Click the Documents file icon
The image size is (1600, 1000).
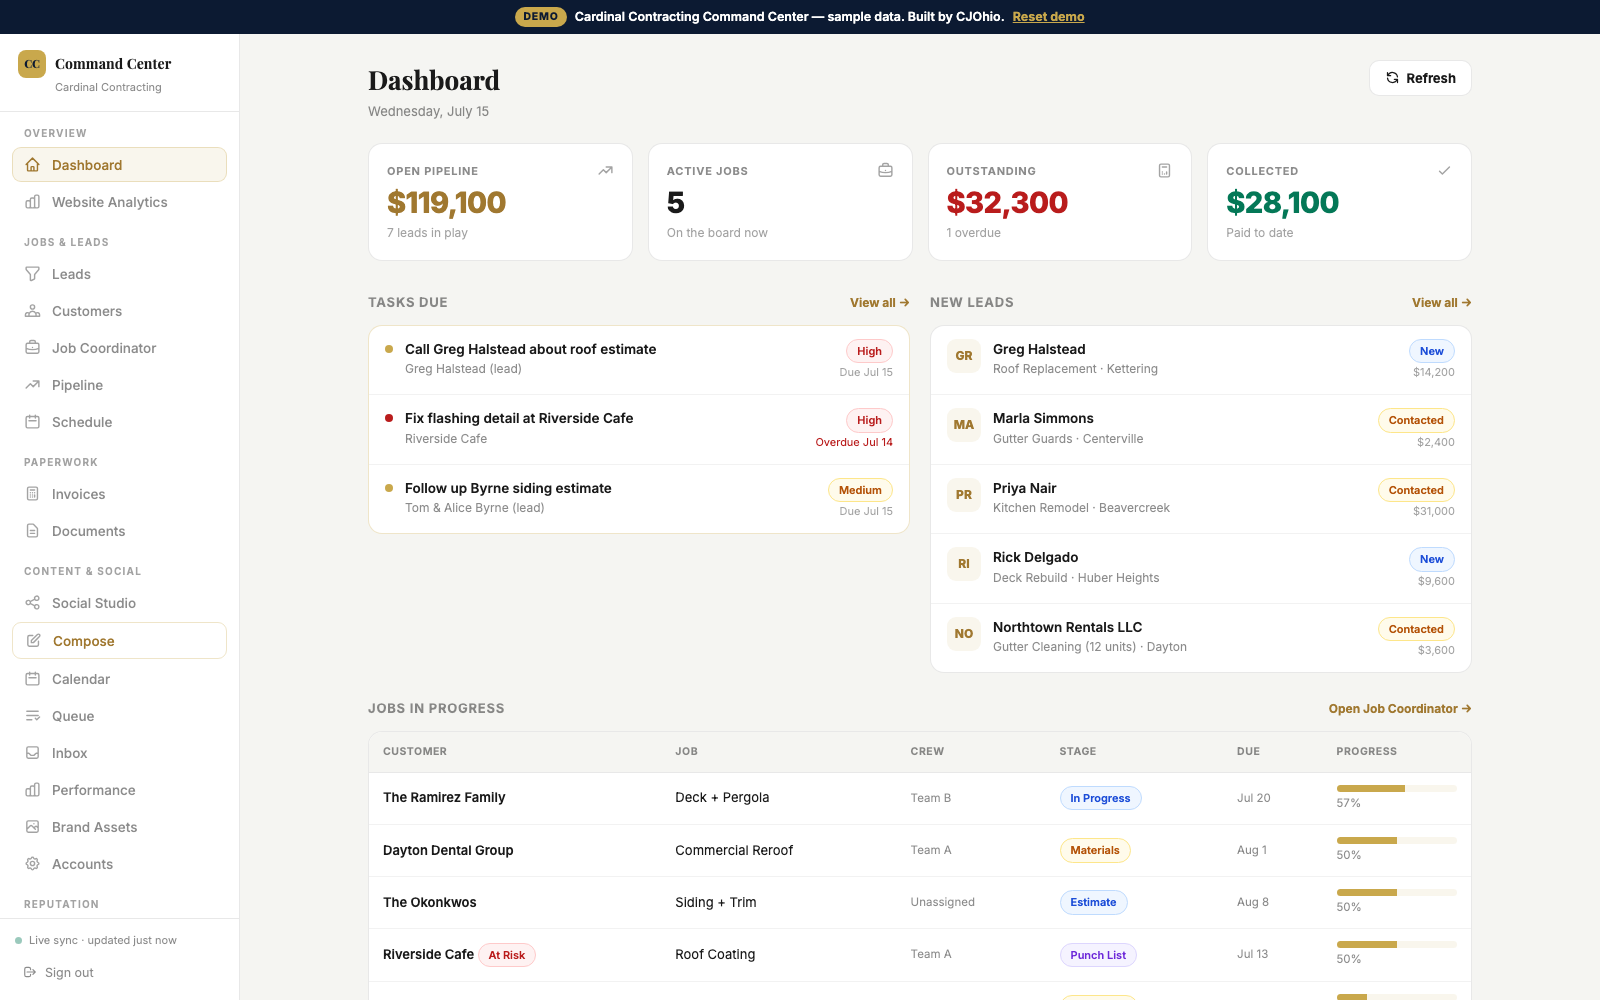(x=33, y=531)
